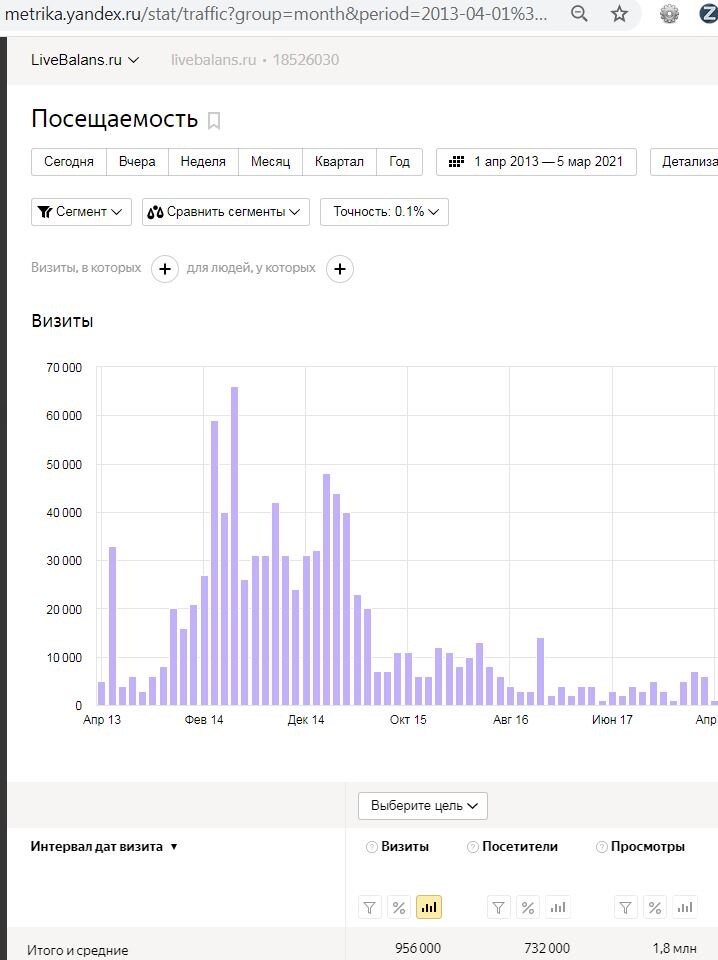This screenshot has width=718, height=960.
Task: Open the Детализация dropdown
Action: [x=684, y=162]
